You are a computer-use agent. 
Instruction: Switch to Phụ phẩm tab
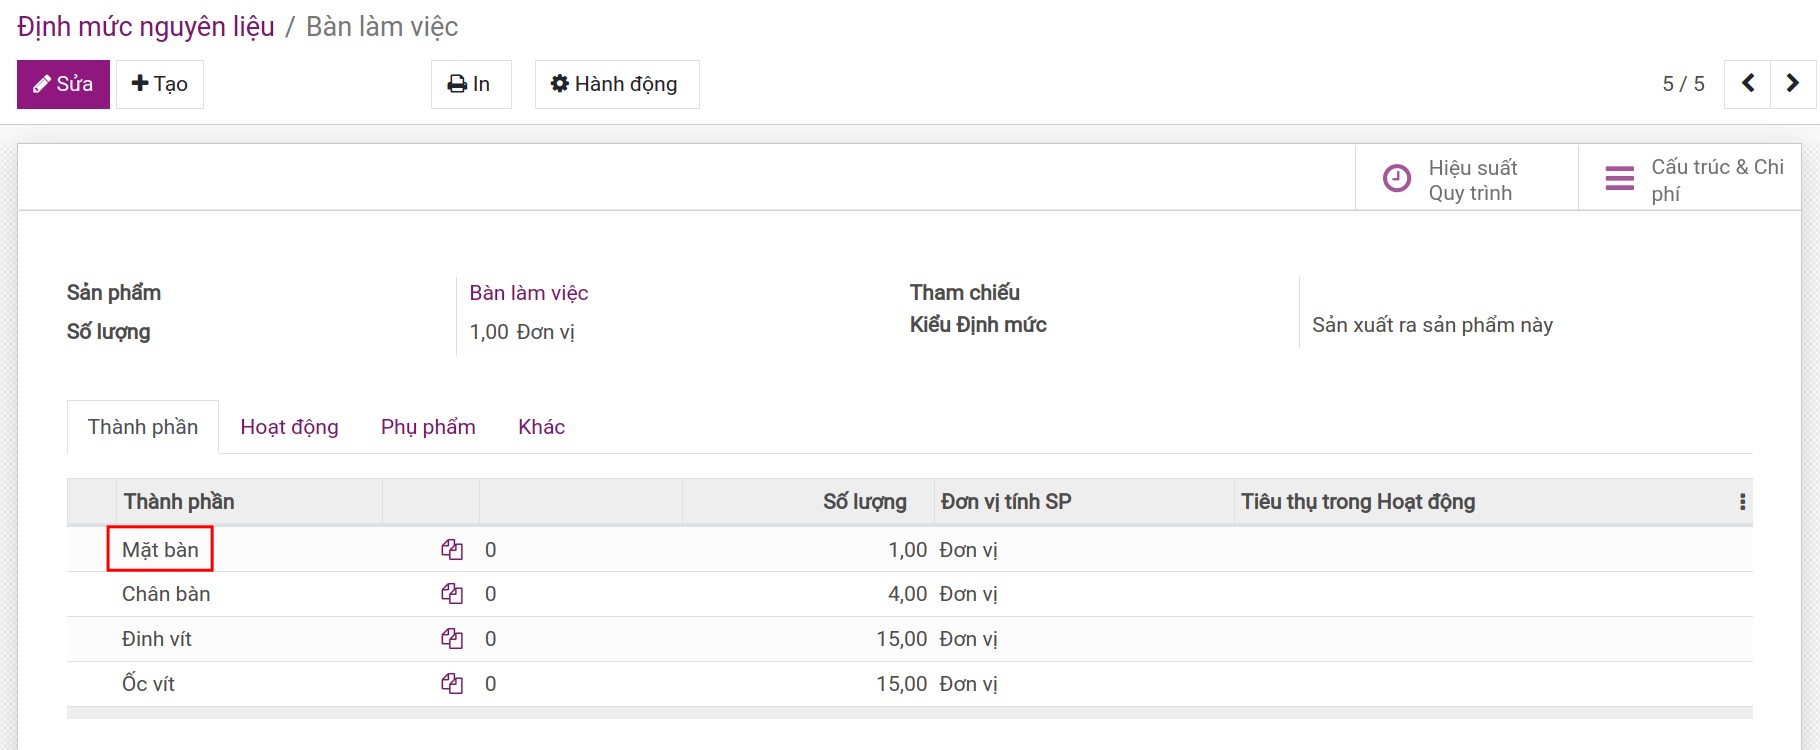pyautogui.click(x=428, y=427)
